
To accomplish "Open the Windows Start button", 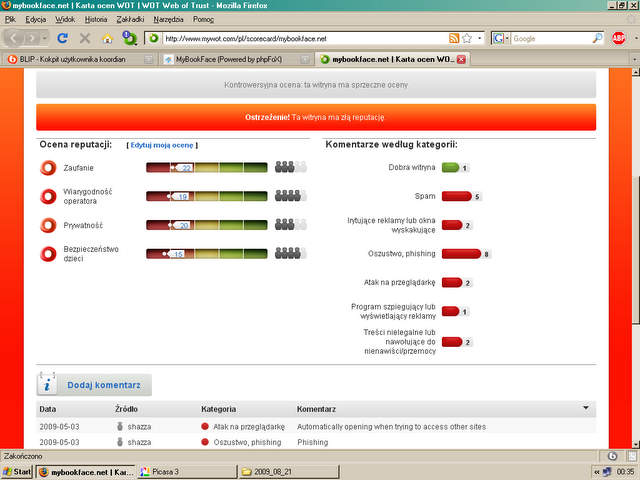I will click(x=17, y=472).
